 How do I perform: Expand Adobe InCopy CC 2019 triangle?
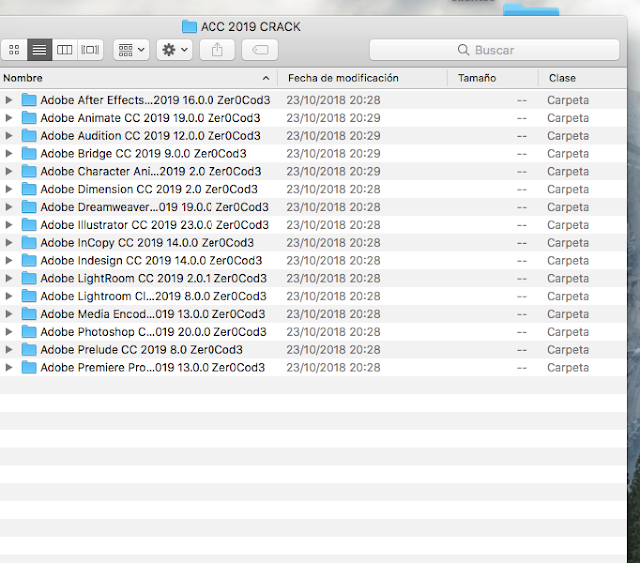tap(9, 243)
